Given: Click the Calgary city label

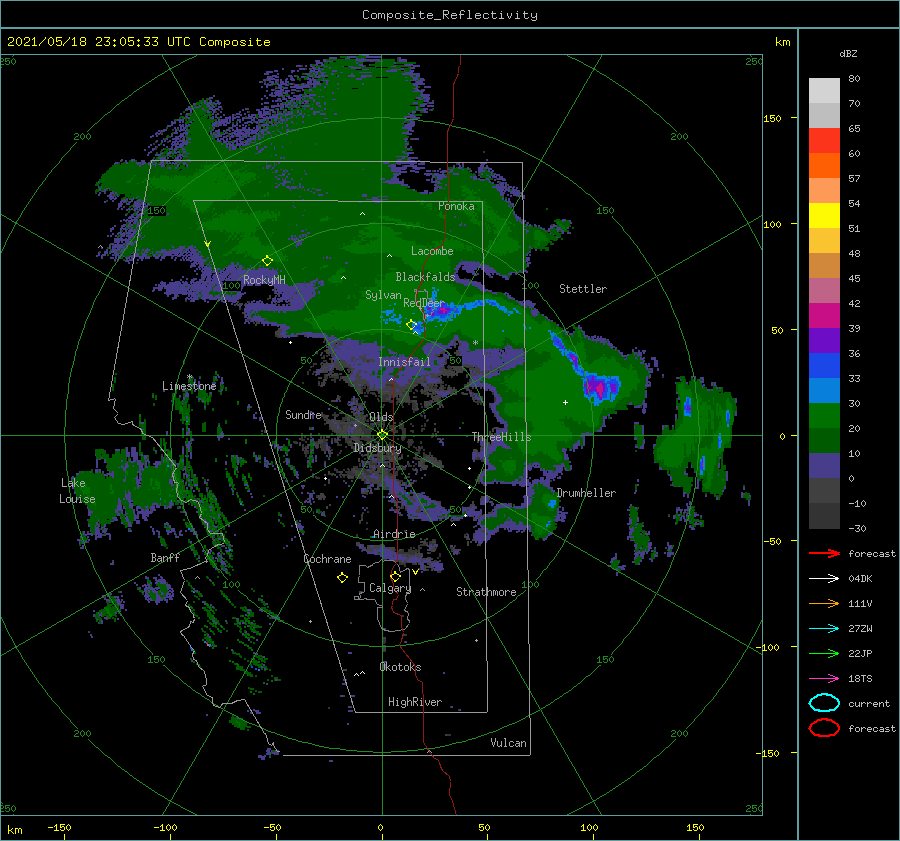Looking at the screenshot, I should 390,588.
